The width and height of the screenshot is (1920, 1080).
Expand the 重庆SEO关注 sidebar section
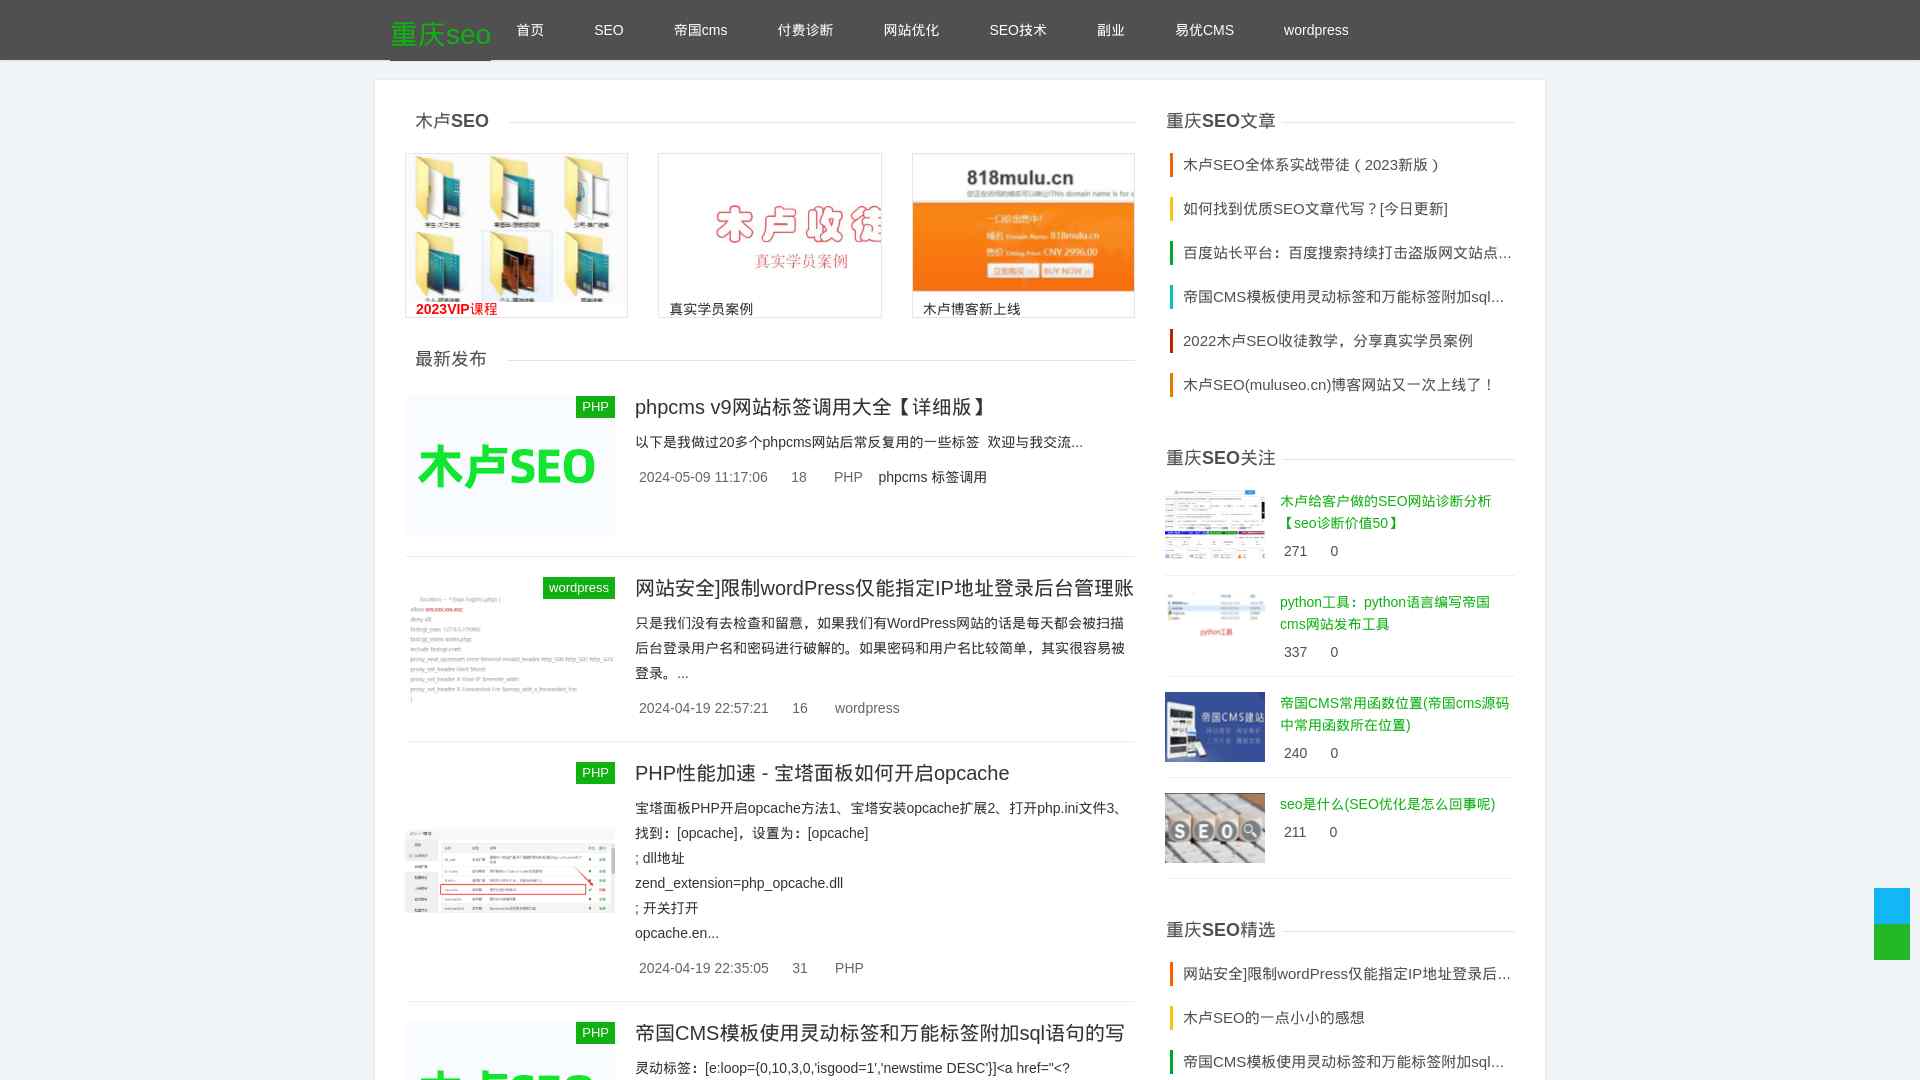1222,458
